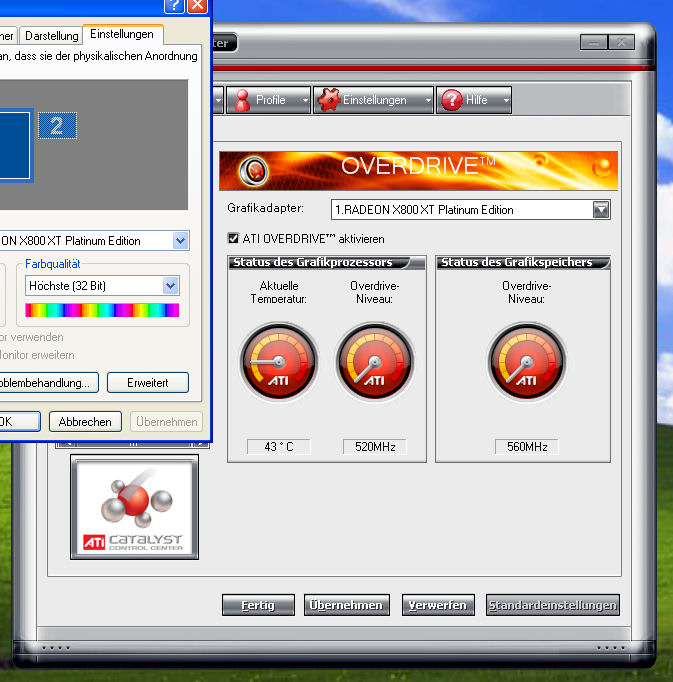Click the 43 °C temperature value field

pos(279,447)
